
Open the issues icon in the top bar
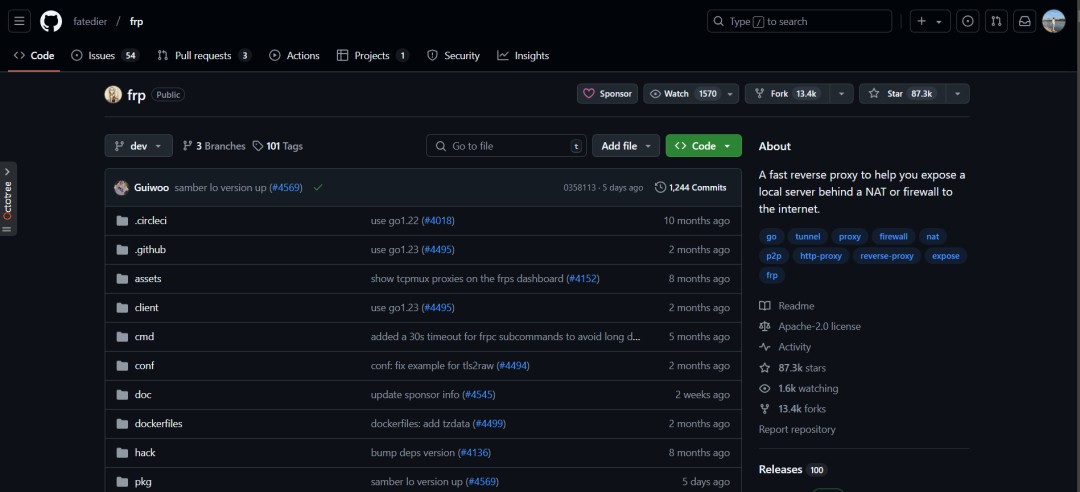pyautogui.click(x=967, y=21)
